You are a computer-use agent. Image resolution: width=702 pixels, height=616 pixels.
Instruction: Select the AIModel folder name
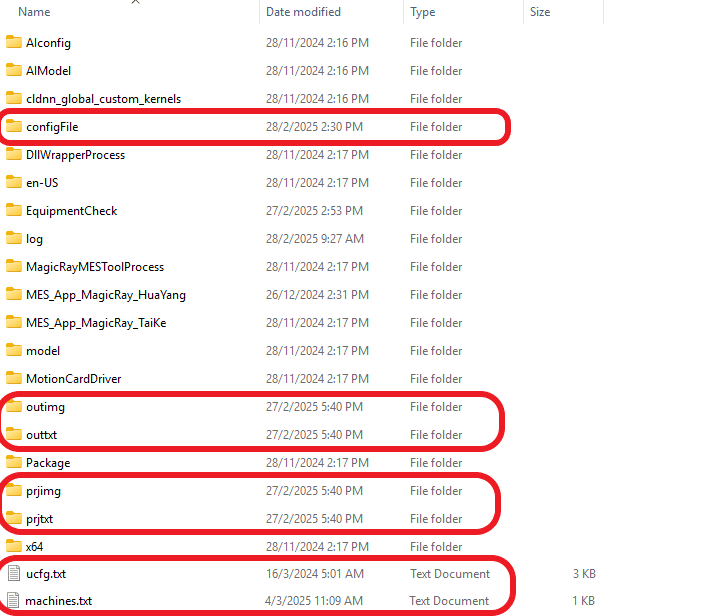click(x=48, y=71)
